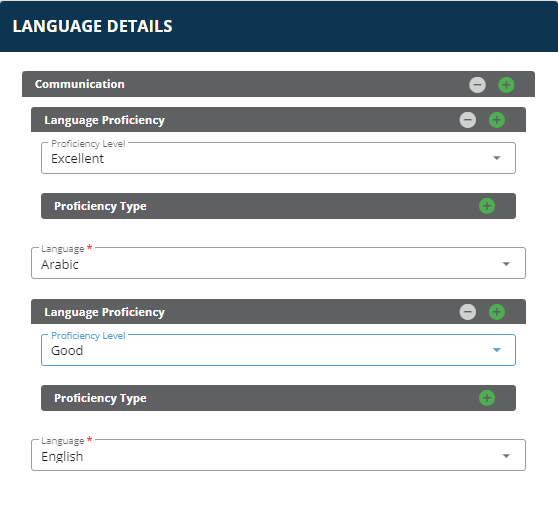Add Proficiency Type under Excellent level
558x509 pixels.
[x=487, y=206]
